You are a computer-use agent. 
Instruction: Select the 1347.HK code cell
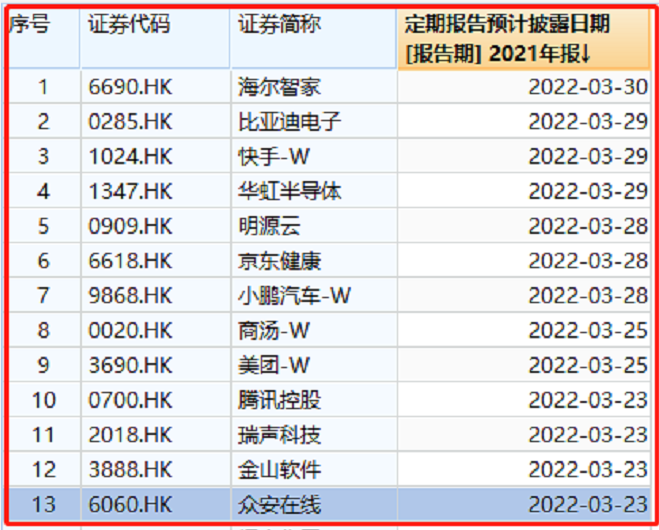[x=155, y=192]
